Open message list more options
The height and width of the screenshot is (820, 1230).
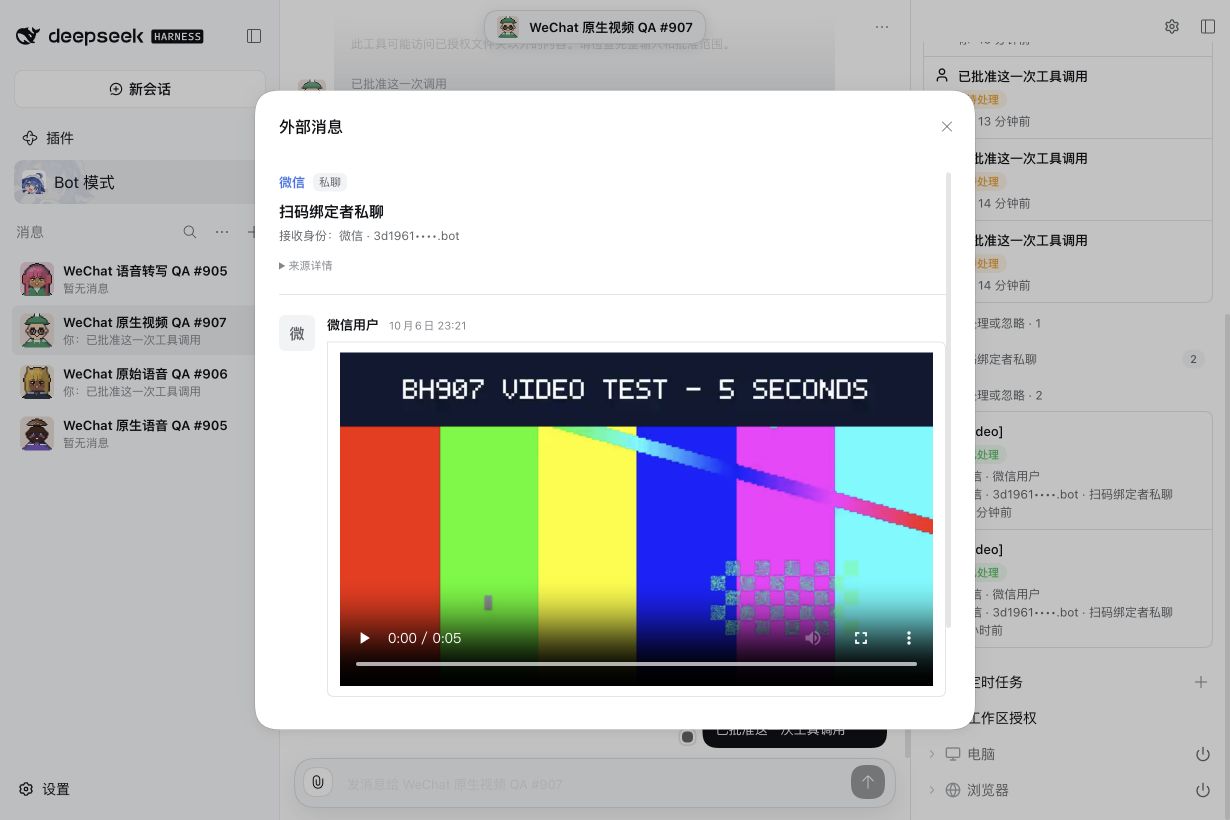222,232
